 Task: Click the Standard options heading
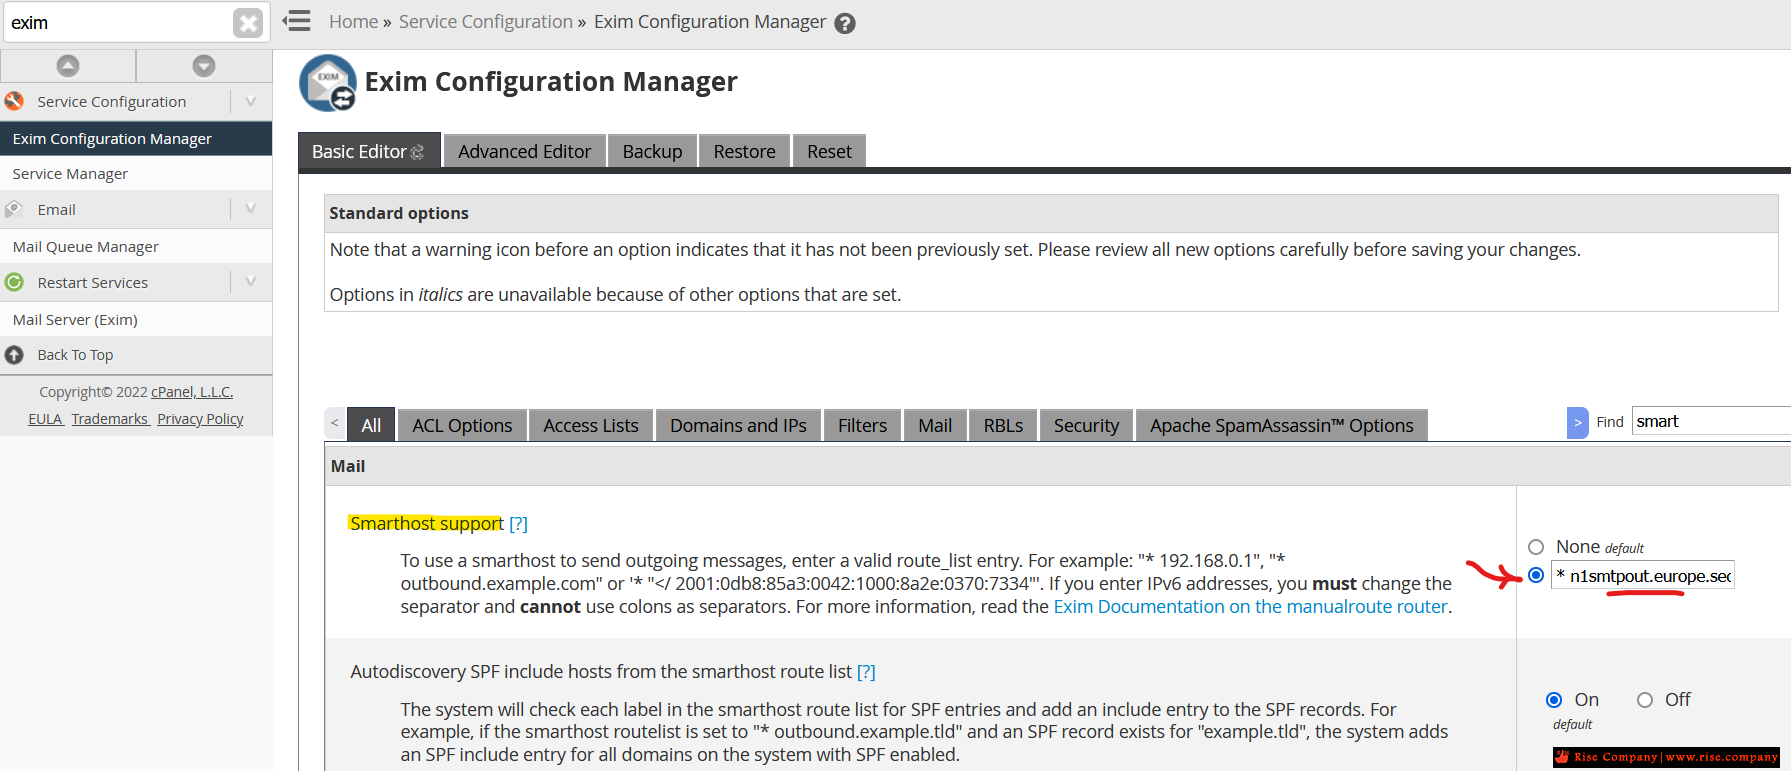399,213
